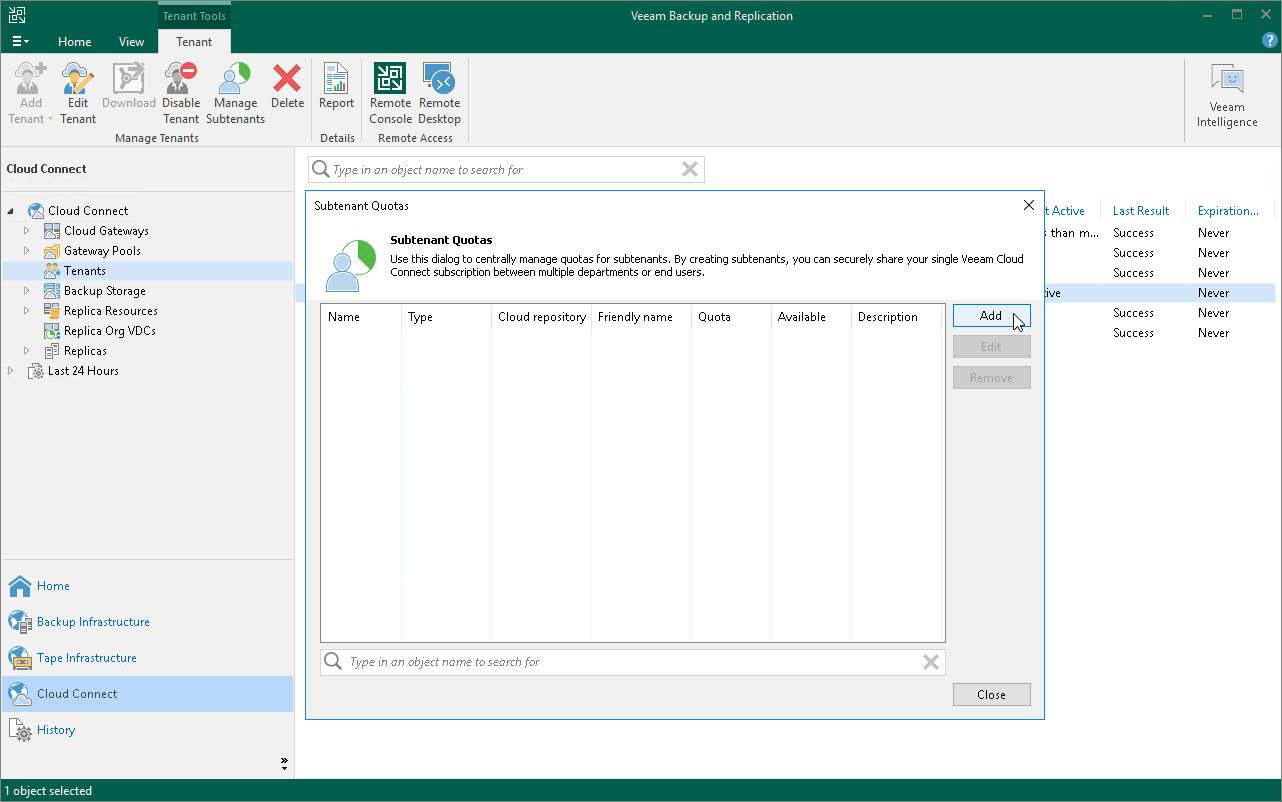Click the Replica Org VDCs tree icon
1282x802 pixels.
click(x=52, y=331)
